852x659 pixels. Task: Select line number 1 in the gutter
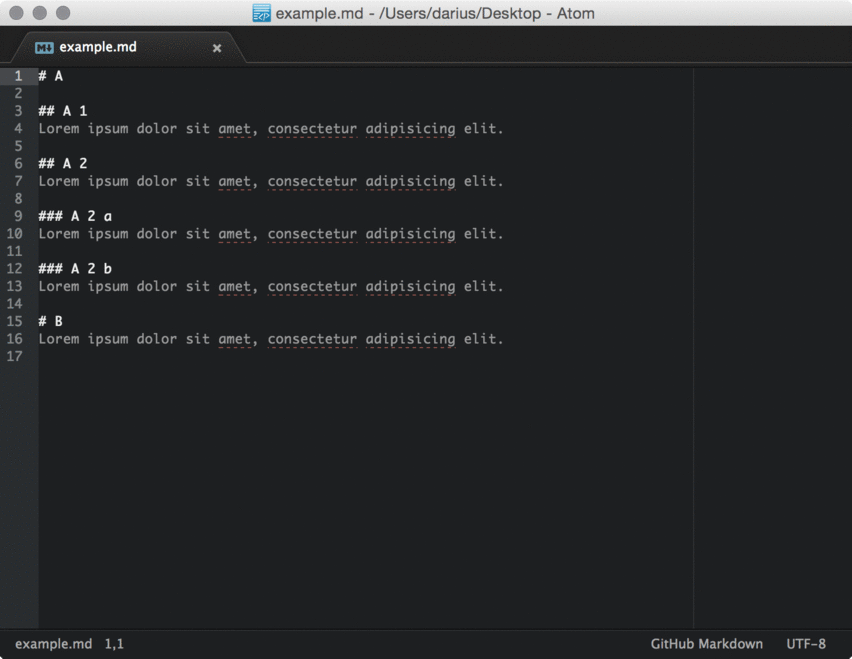tap(18, 76)
